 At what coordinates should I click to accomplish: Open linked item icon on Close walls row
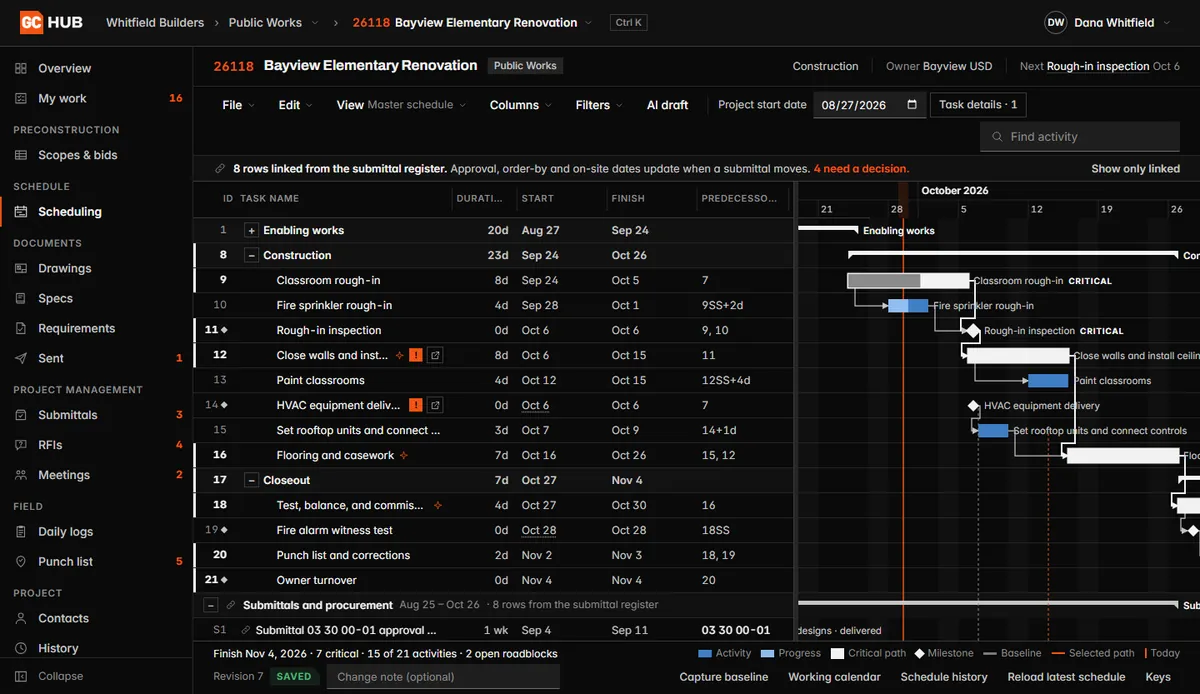tap(435, 355)
